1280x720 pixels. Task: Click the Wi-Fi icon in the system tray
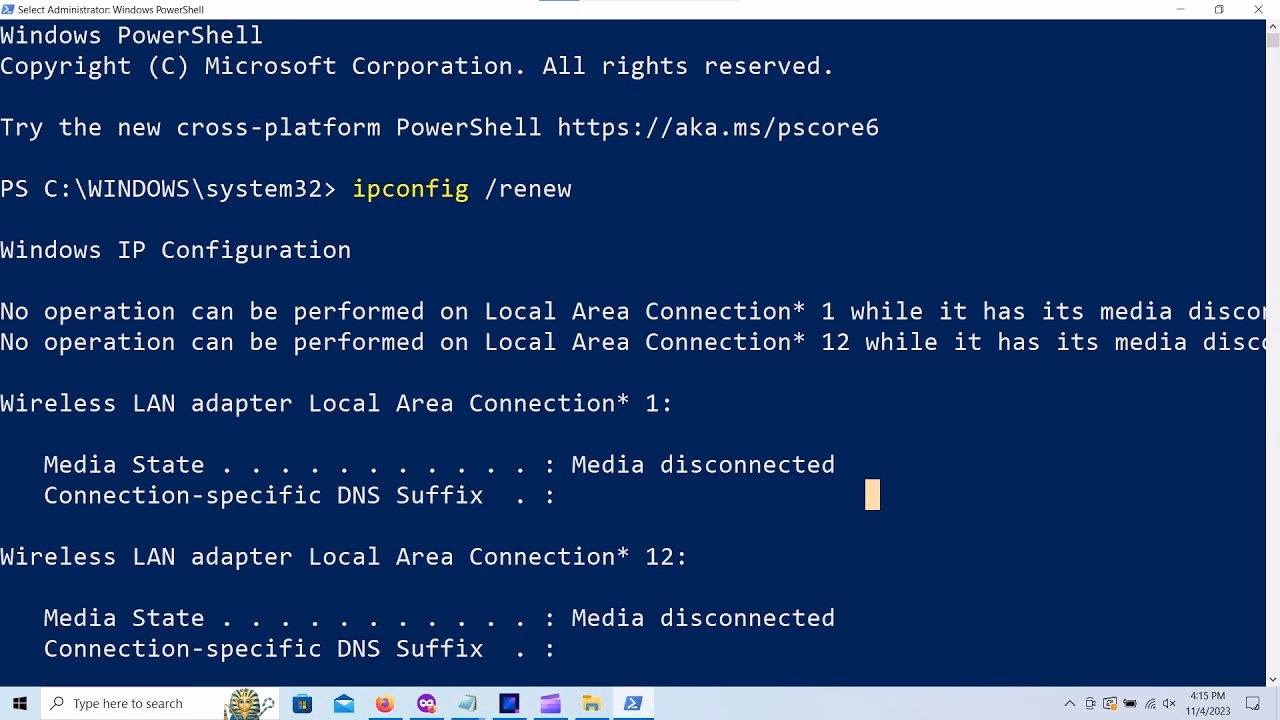point(1149,703)
